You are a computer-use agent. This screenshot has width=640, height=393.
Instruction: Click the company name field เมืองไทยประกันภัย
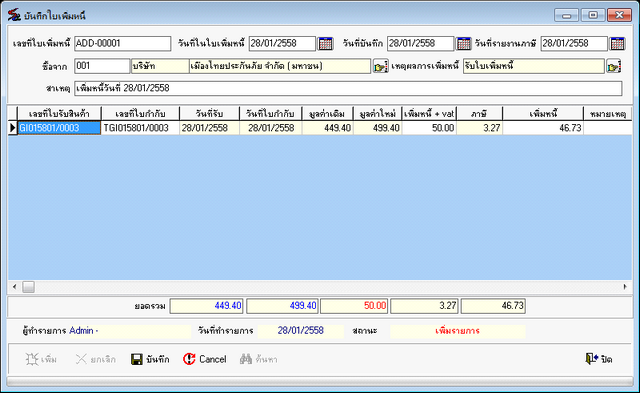(280, 66)
